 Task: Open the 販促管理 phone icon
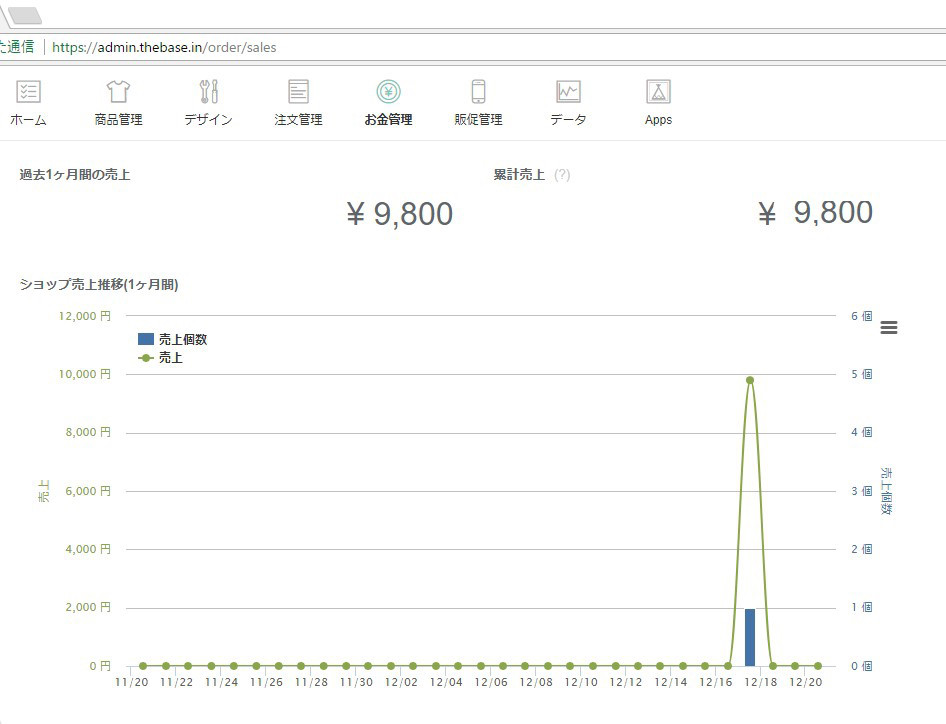(x=478, y=92)
